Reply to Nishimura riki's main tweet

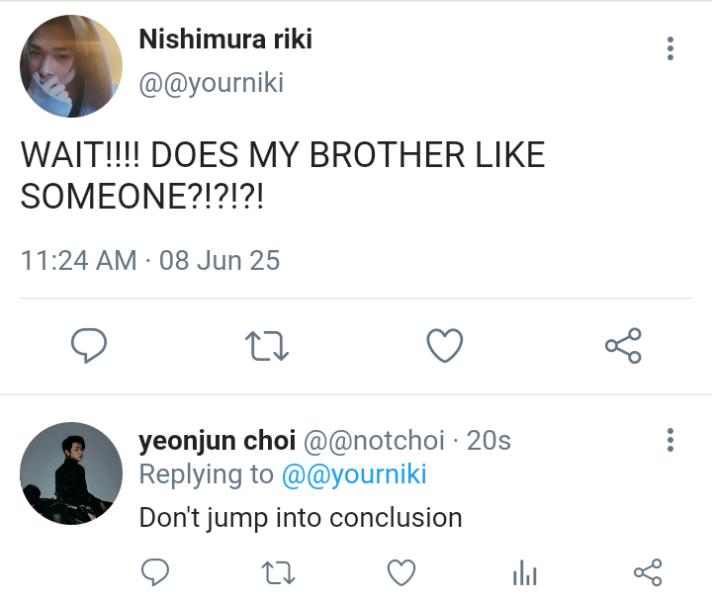(89, 346)
